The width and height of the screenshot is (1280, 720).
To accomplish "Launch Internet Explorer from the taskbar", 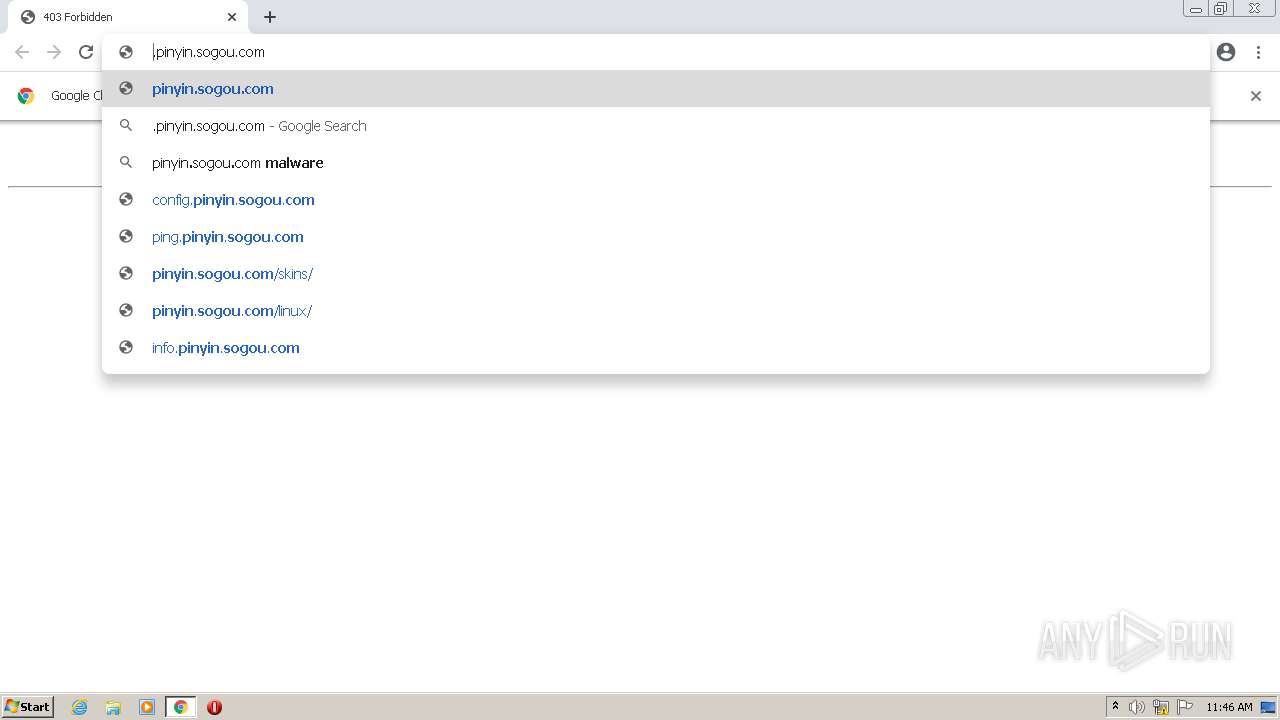I will [80, 707].
